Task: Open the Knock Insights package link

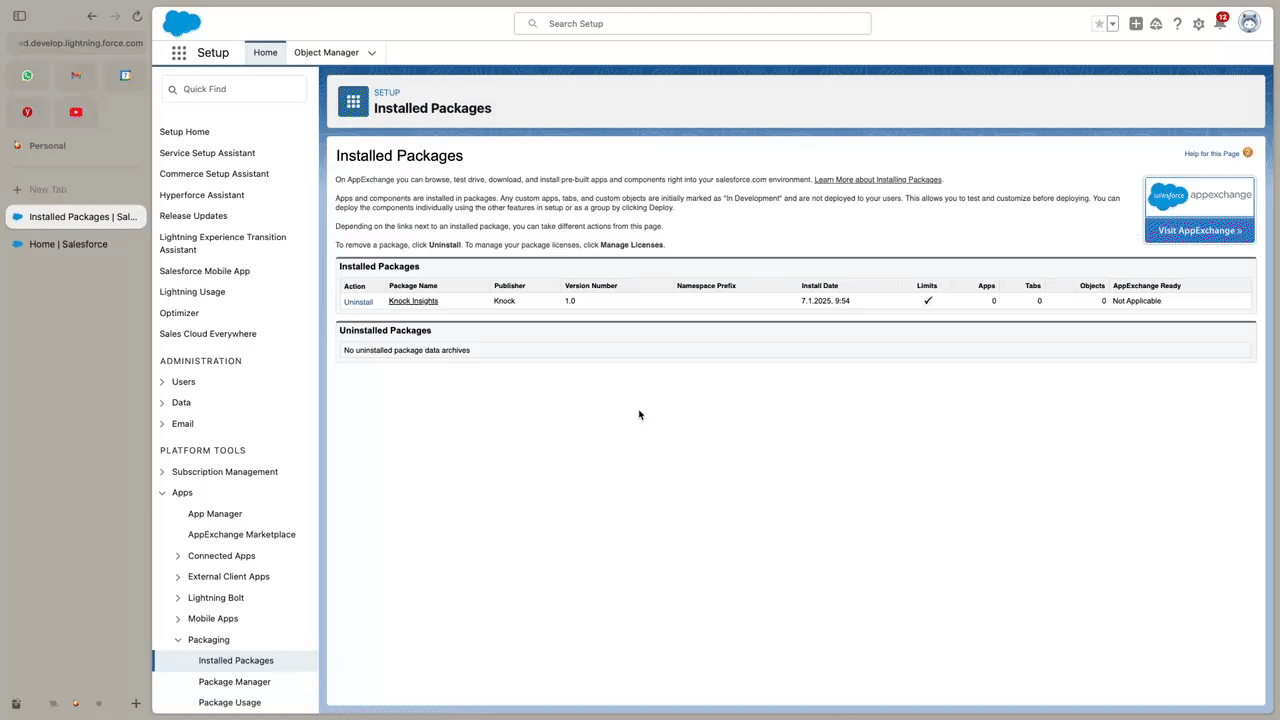Action: coord(413,301)
